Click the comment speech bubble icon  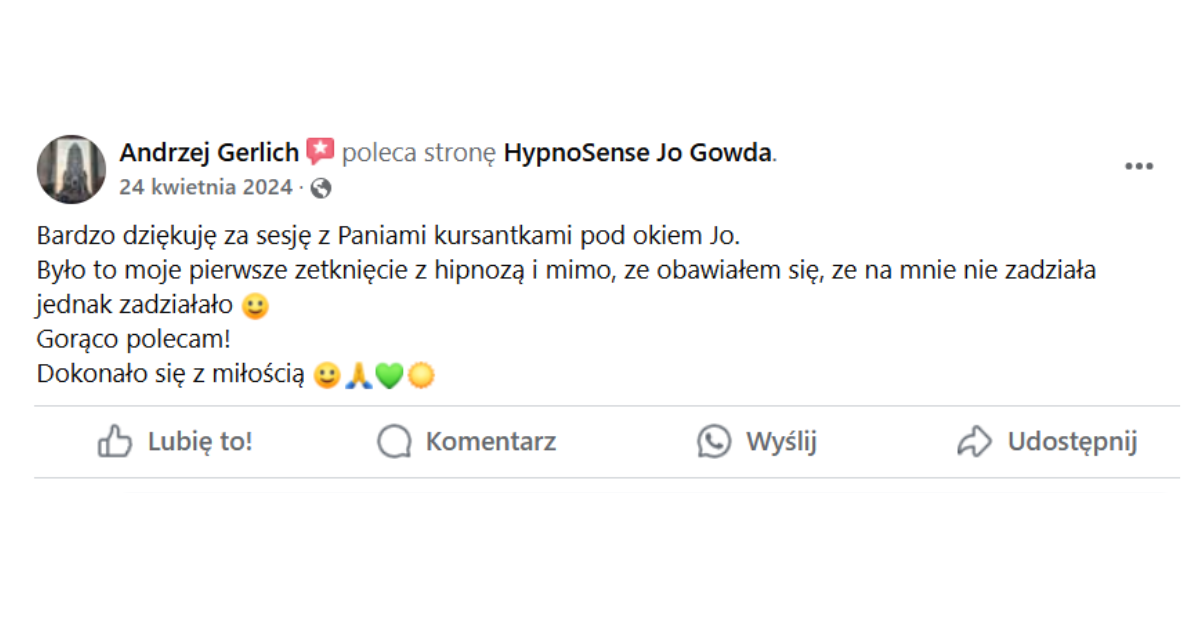click(394, 442)
